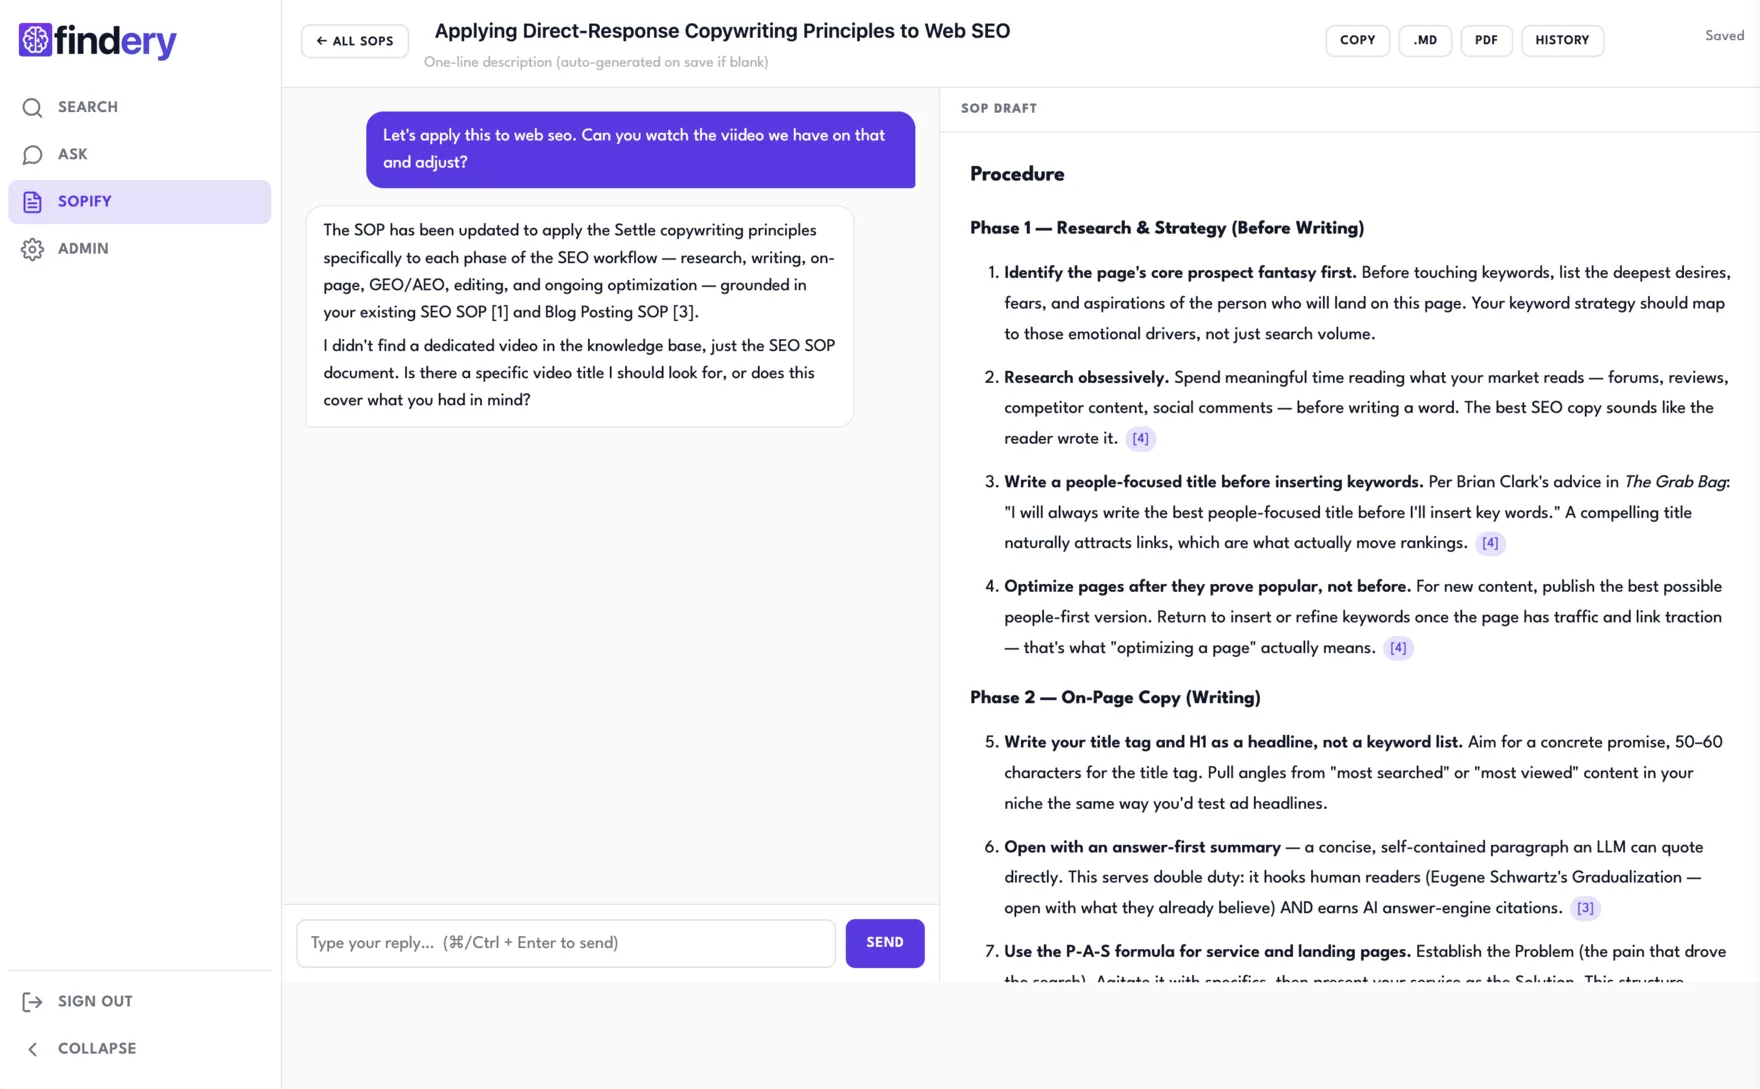
Task: Open citation [3] after answer-first summary step
Action: tap(1585, 908)
